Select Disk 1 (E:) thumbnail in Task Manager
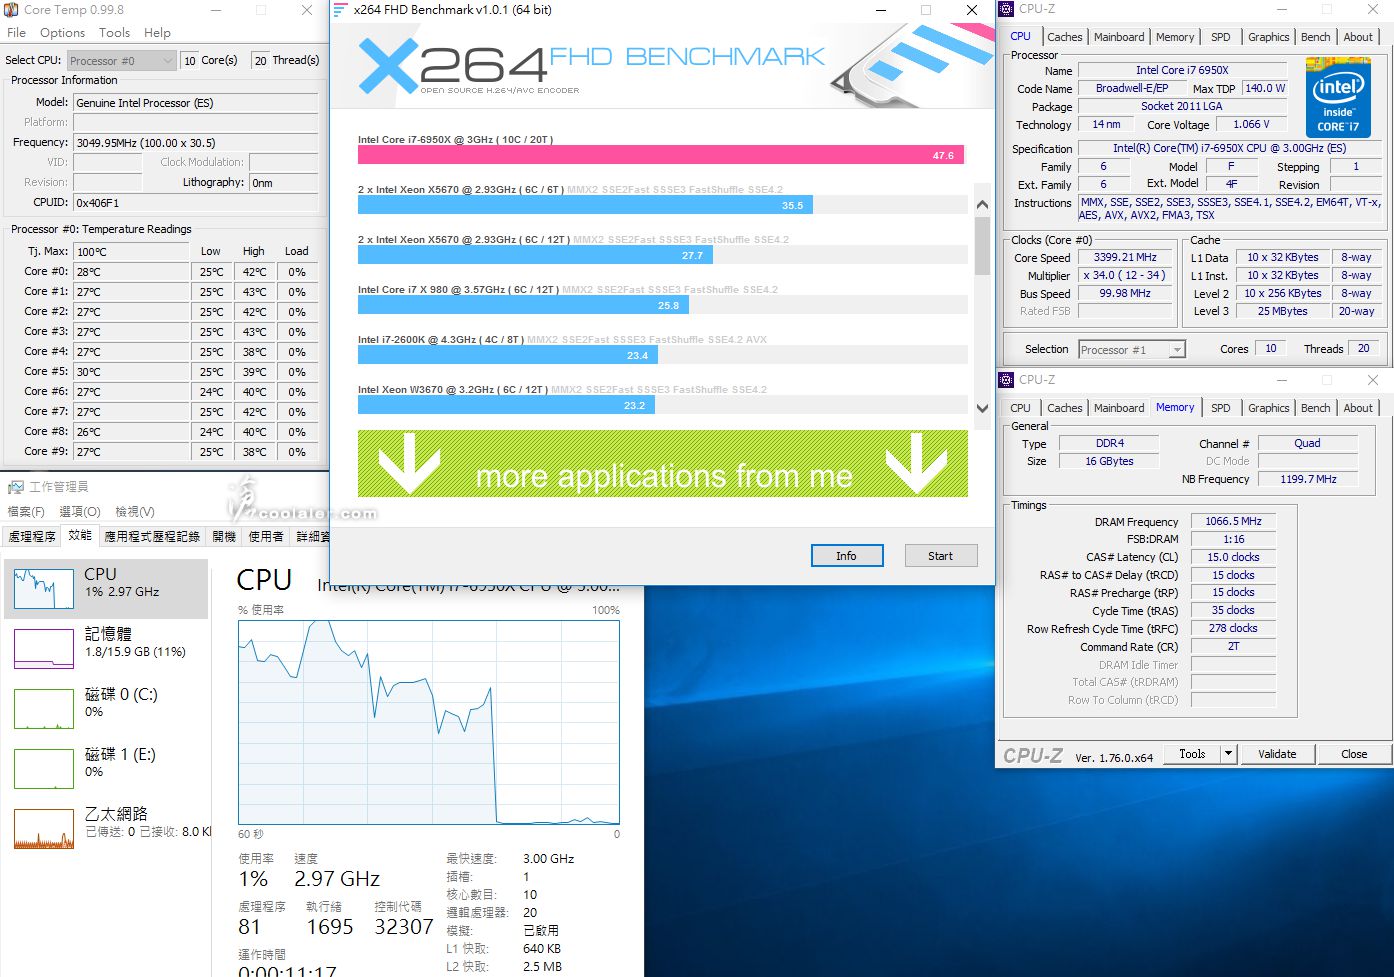The width and height of the screenshot is (1394, 977). 44,769
